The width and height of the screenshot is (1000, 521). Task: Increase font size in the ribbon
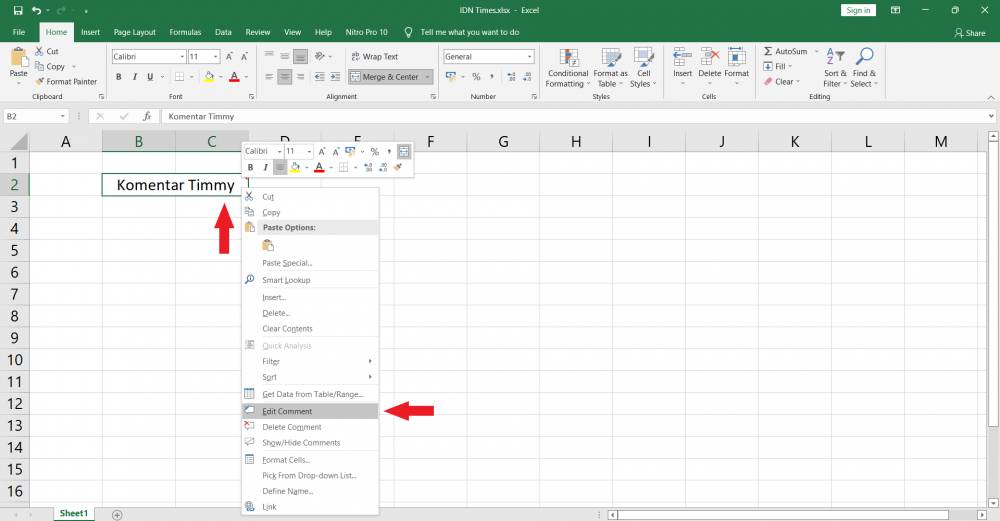(x=230, y=57)
